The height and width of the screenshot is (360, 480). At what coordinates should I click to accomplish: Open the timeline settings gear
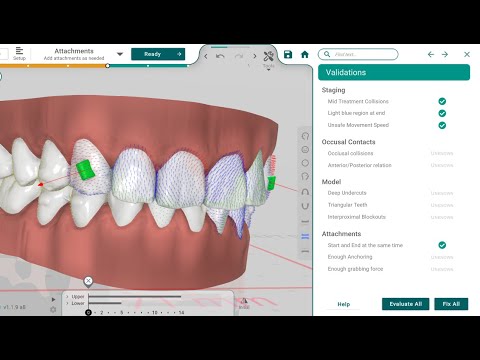(53, 310)
